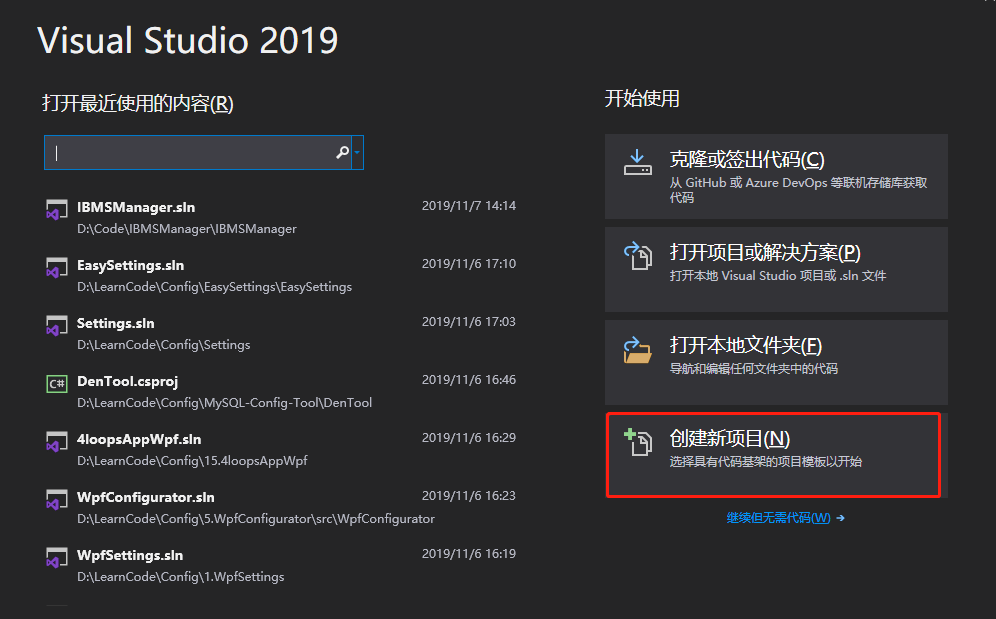Click the magnifier search icon in search box
Image resolution: width=996 pixels, height=619 pixels.
click(342, 153)
